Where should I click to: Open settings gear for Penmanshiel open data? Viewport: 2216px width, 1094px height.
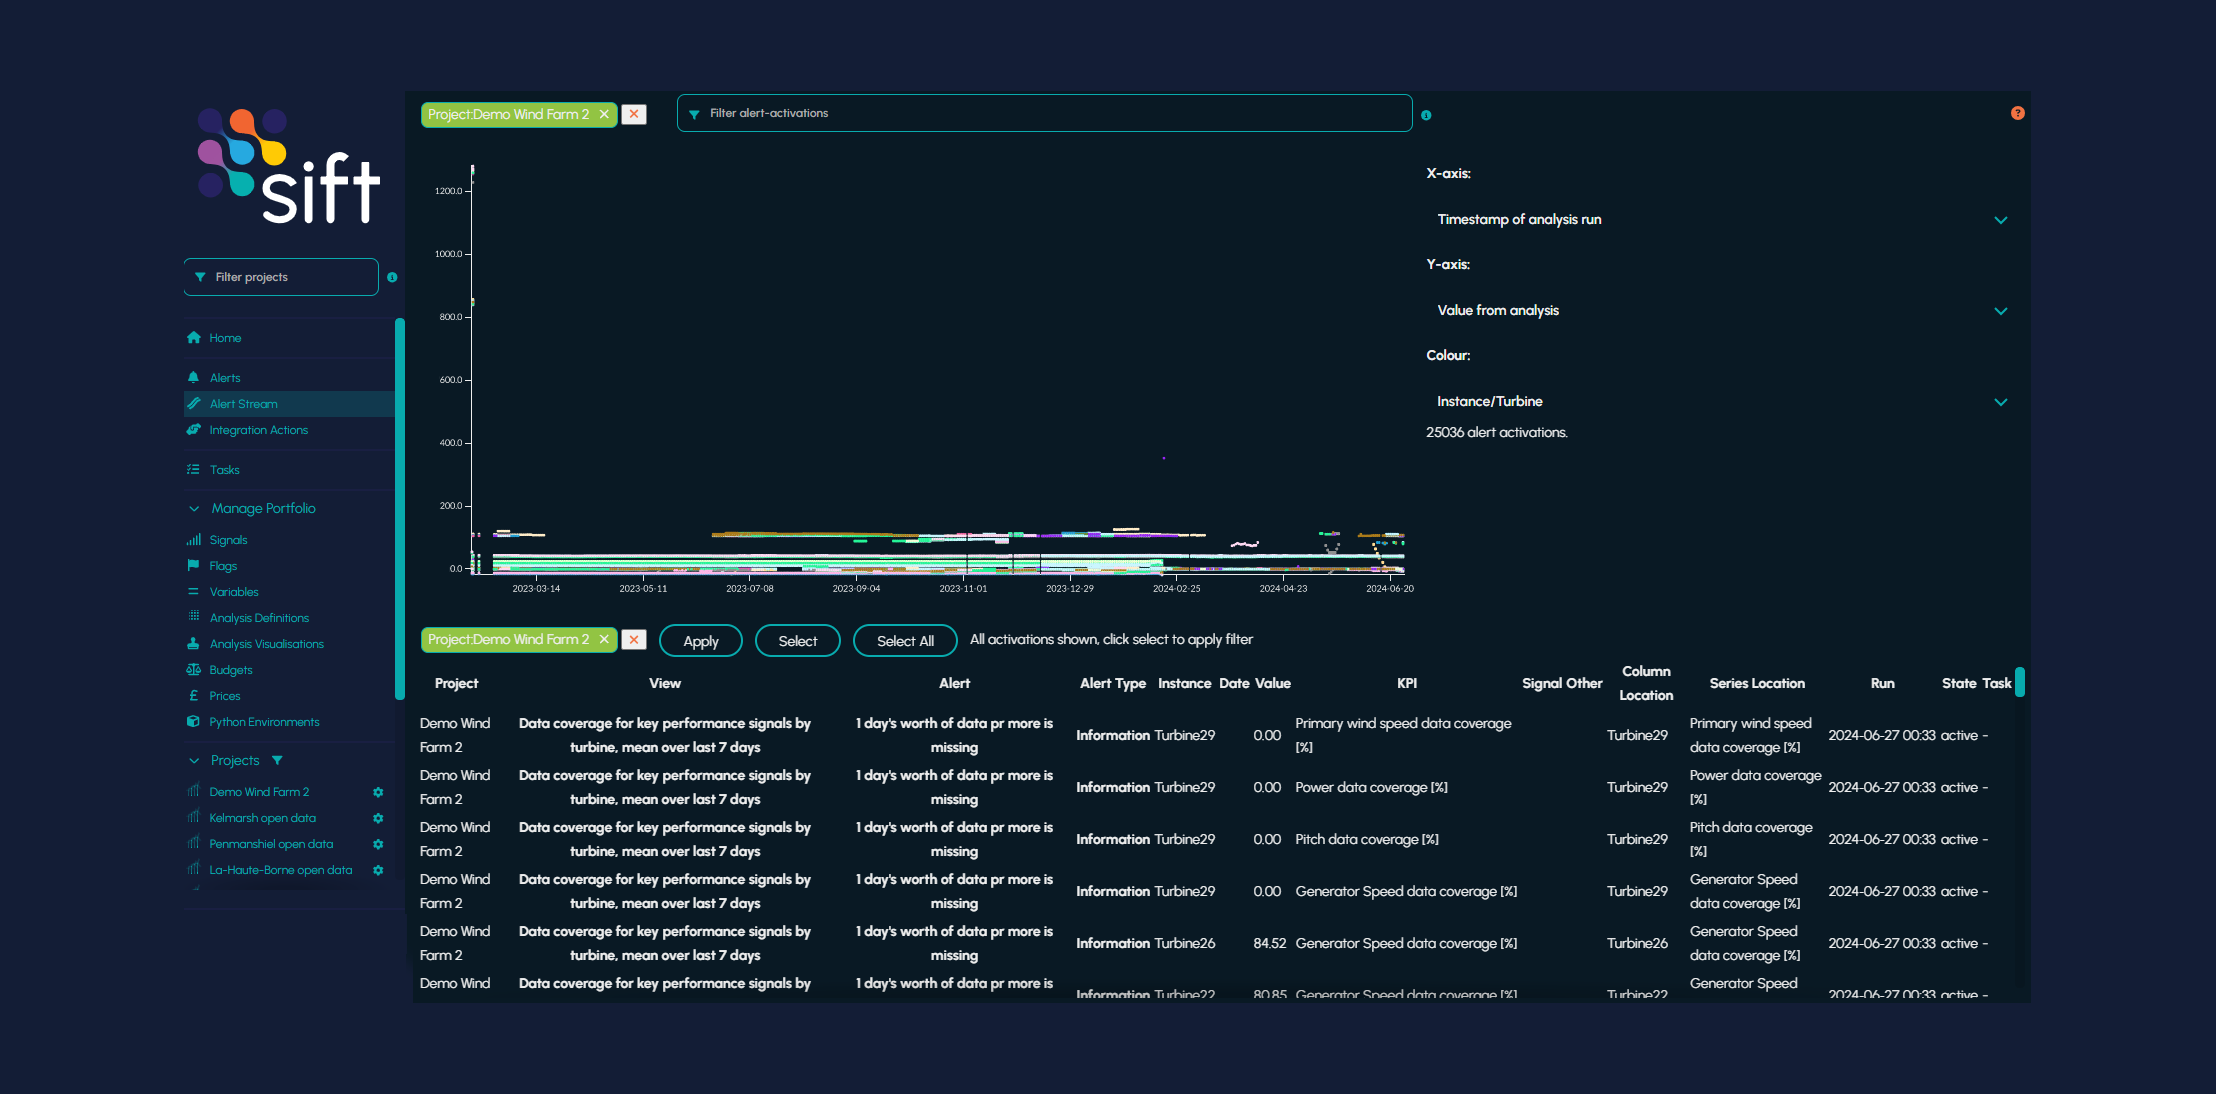tap(378, 844)
